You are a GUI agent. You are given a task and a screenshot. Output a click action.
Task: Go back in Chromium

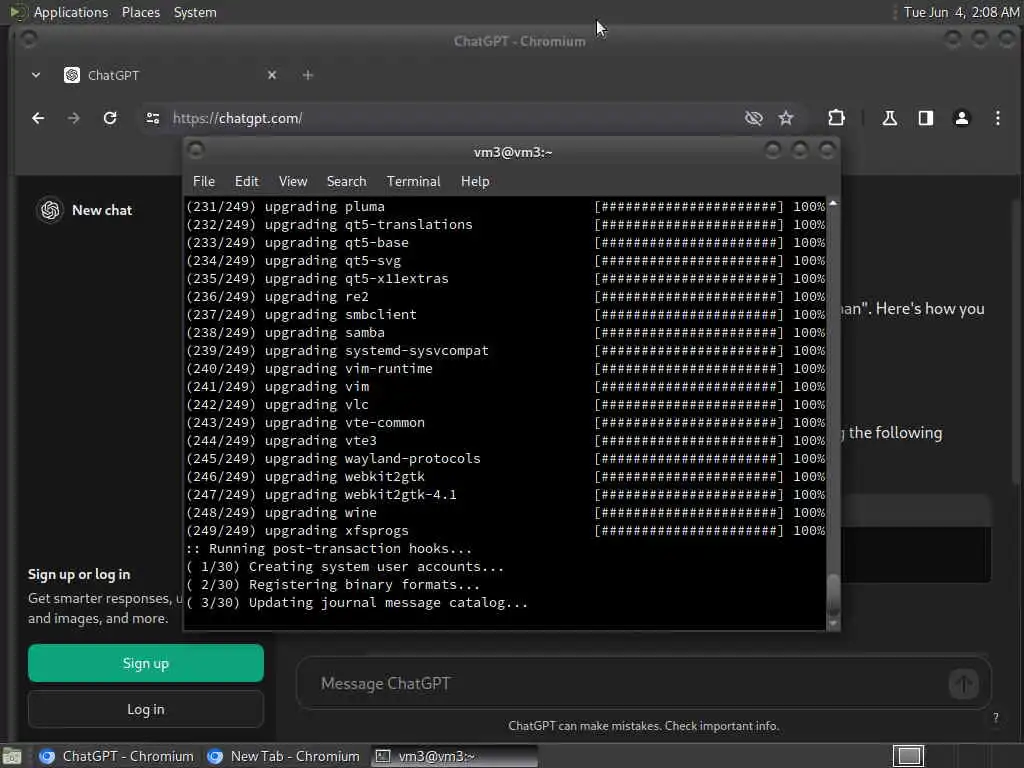38,118
